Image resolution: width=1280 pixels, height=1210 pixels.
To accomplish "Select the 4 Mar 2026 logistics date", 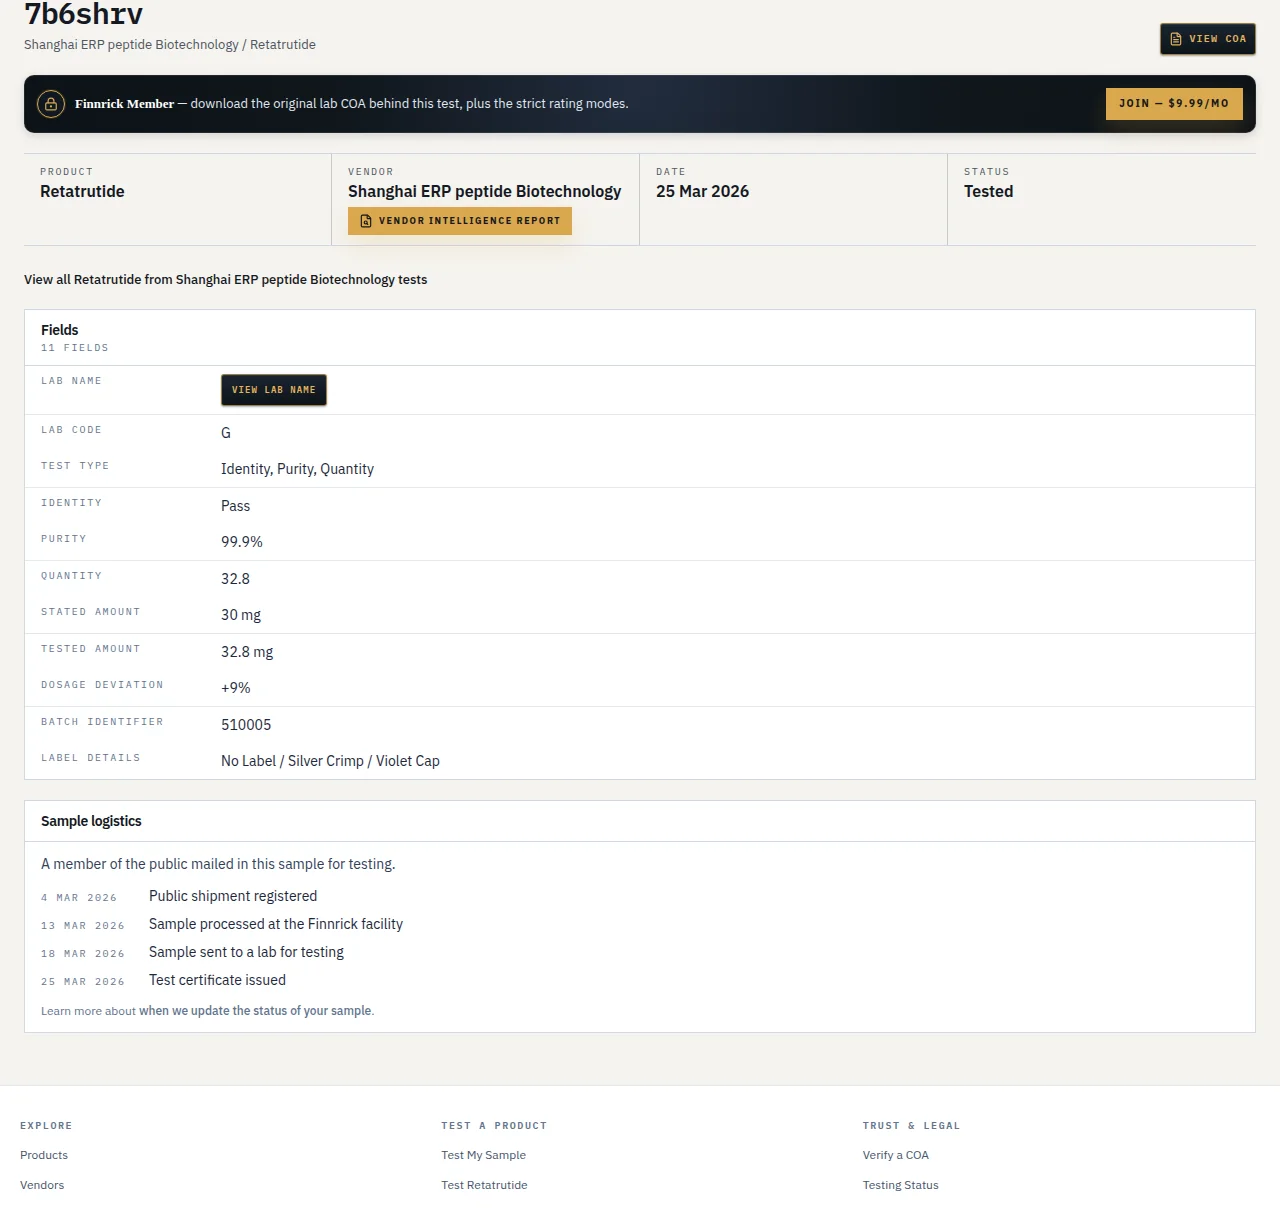I will tap(79, 898).
